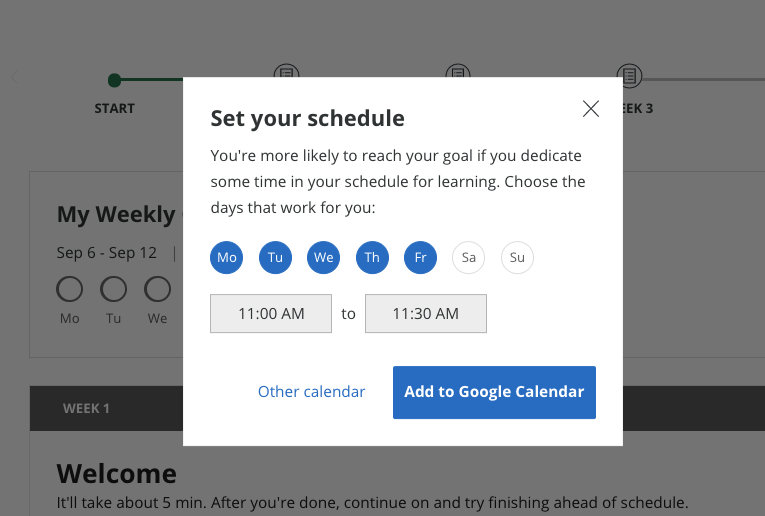The width and height of the screenshot is (765, 516).
Task: Open the 11:00 AM start time dropdown
Action: [x=271, y=314]
